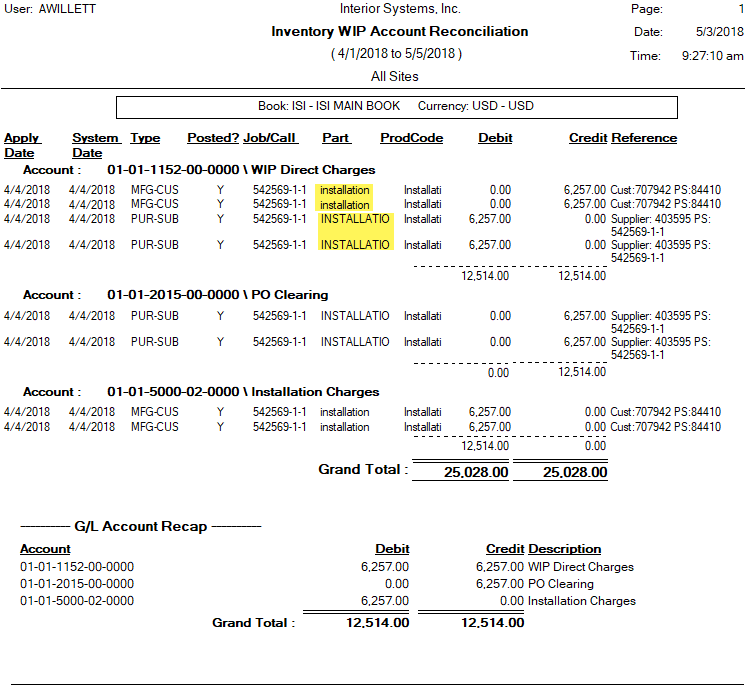Click the recap grand total credit 12,514.00

point(492,622)
